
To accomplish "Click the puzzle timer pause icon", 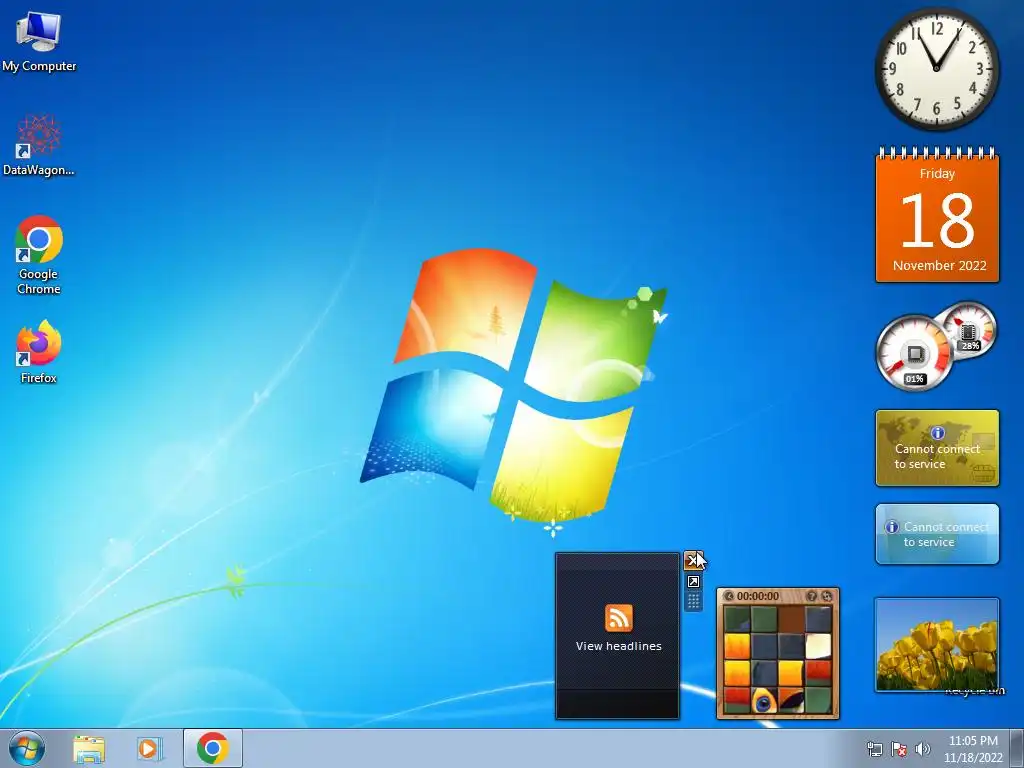I will [729, 596].
